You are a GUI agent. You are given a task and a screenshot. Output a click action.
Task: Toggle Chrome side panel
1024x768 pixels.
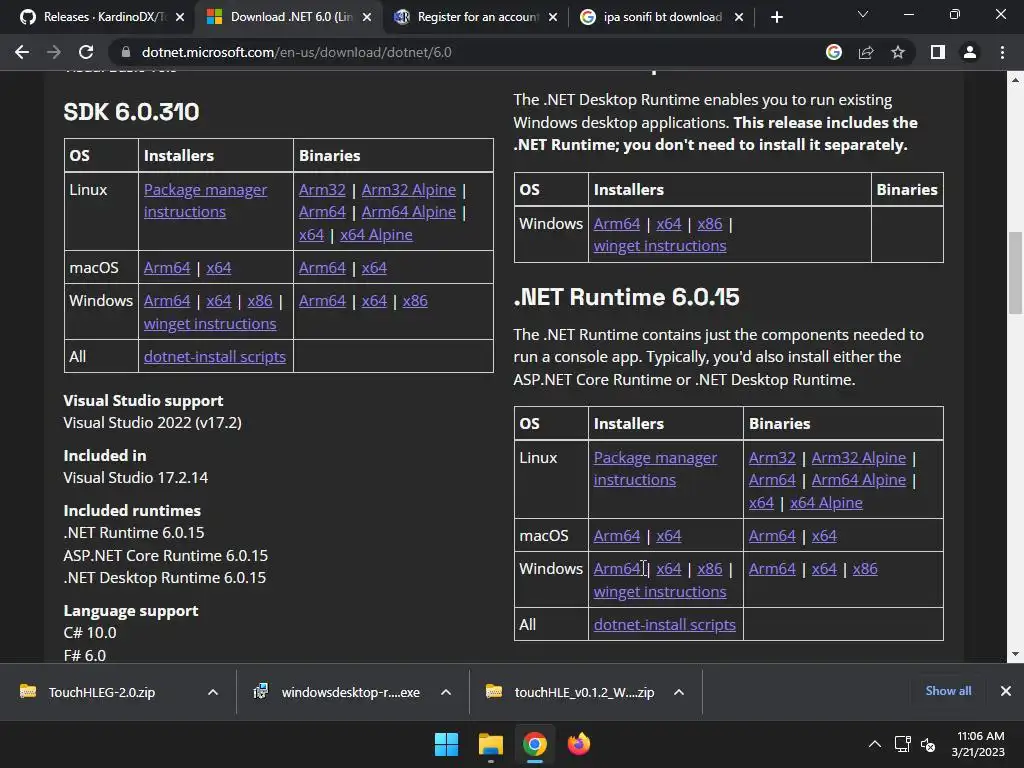(938, 52)
